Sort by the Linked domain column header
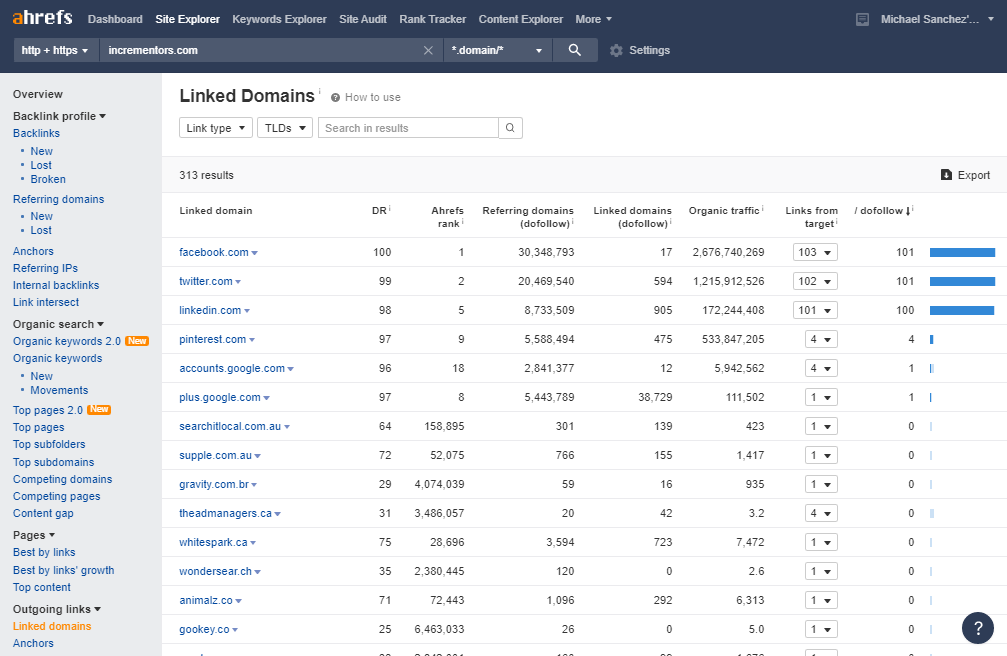The image size is (1007, 656). [x=216, y=211]
